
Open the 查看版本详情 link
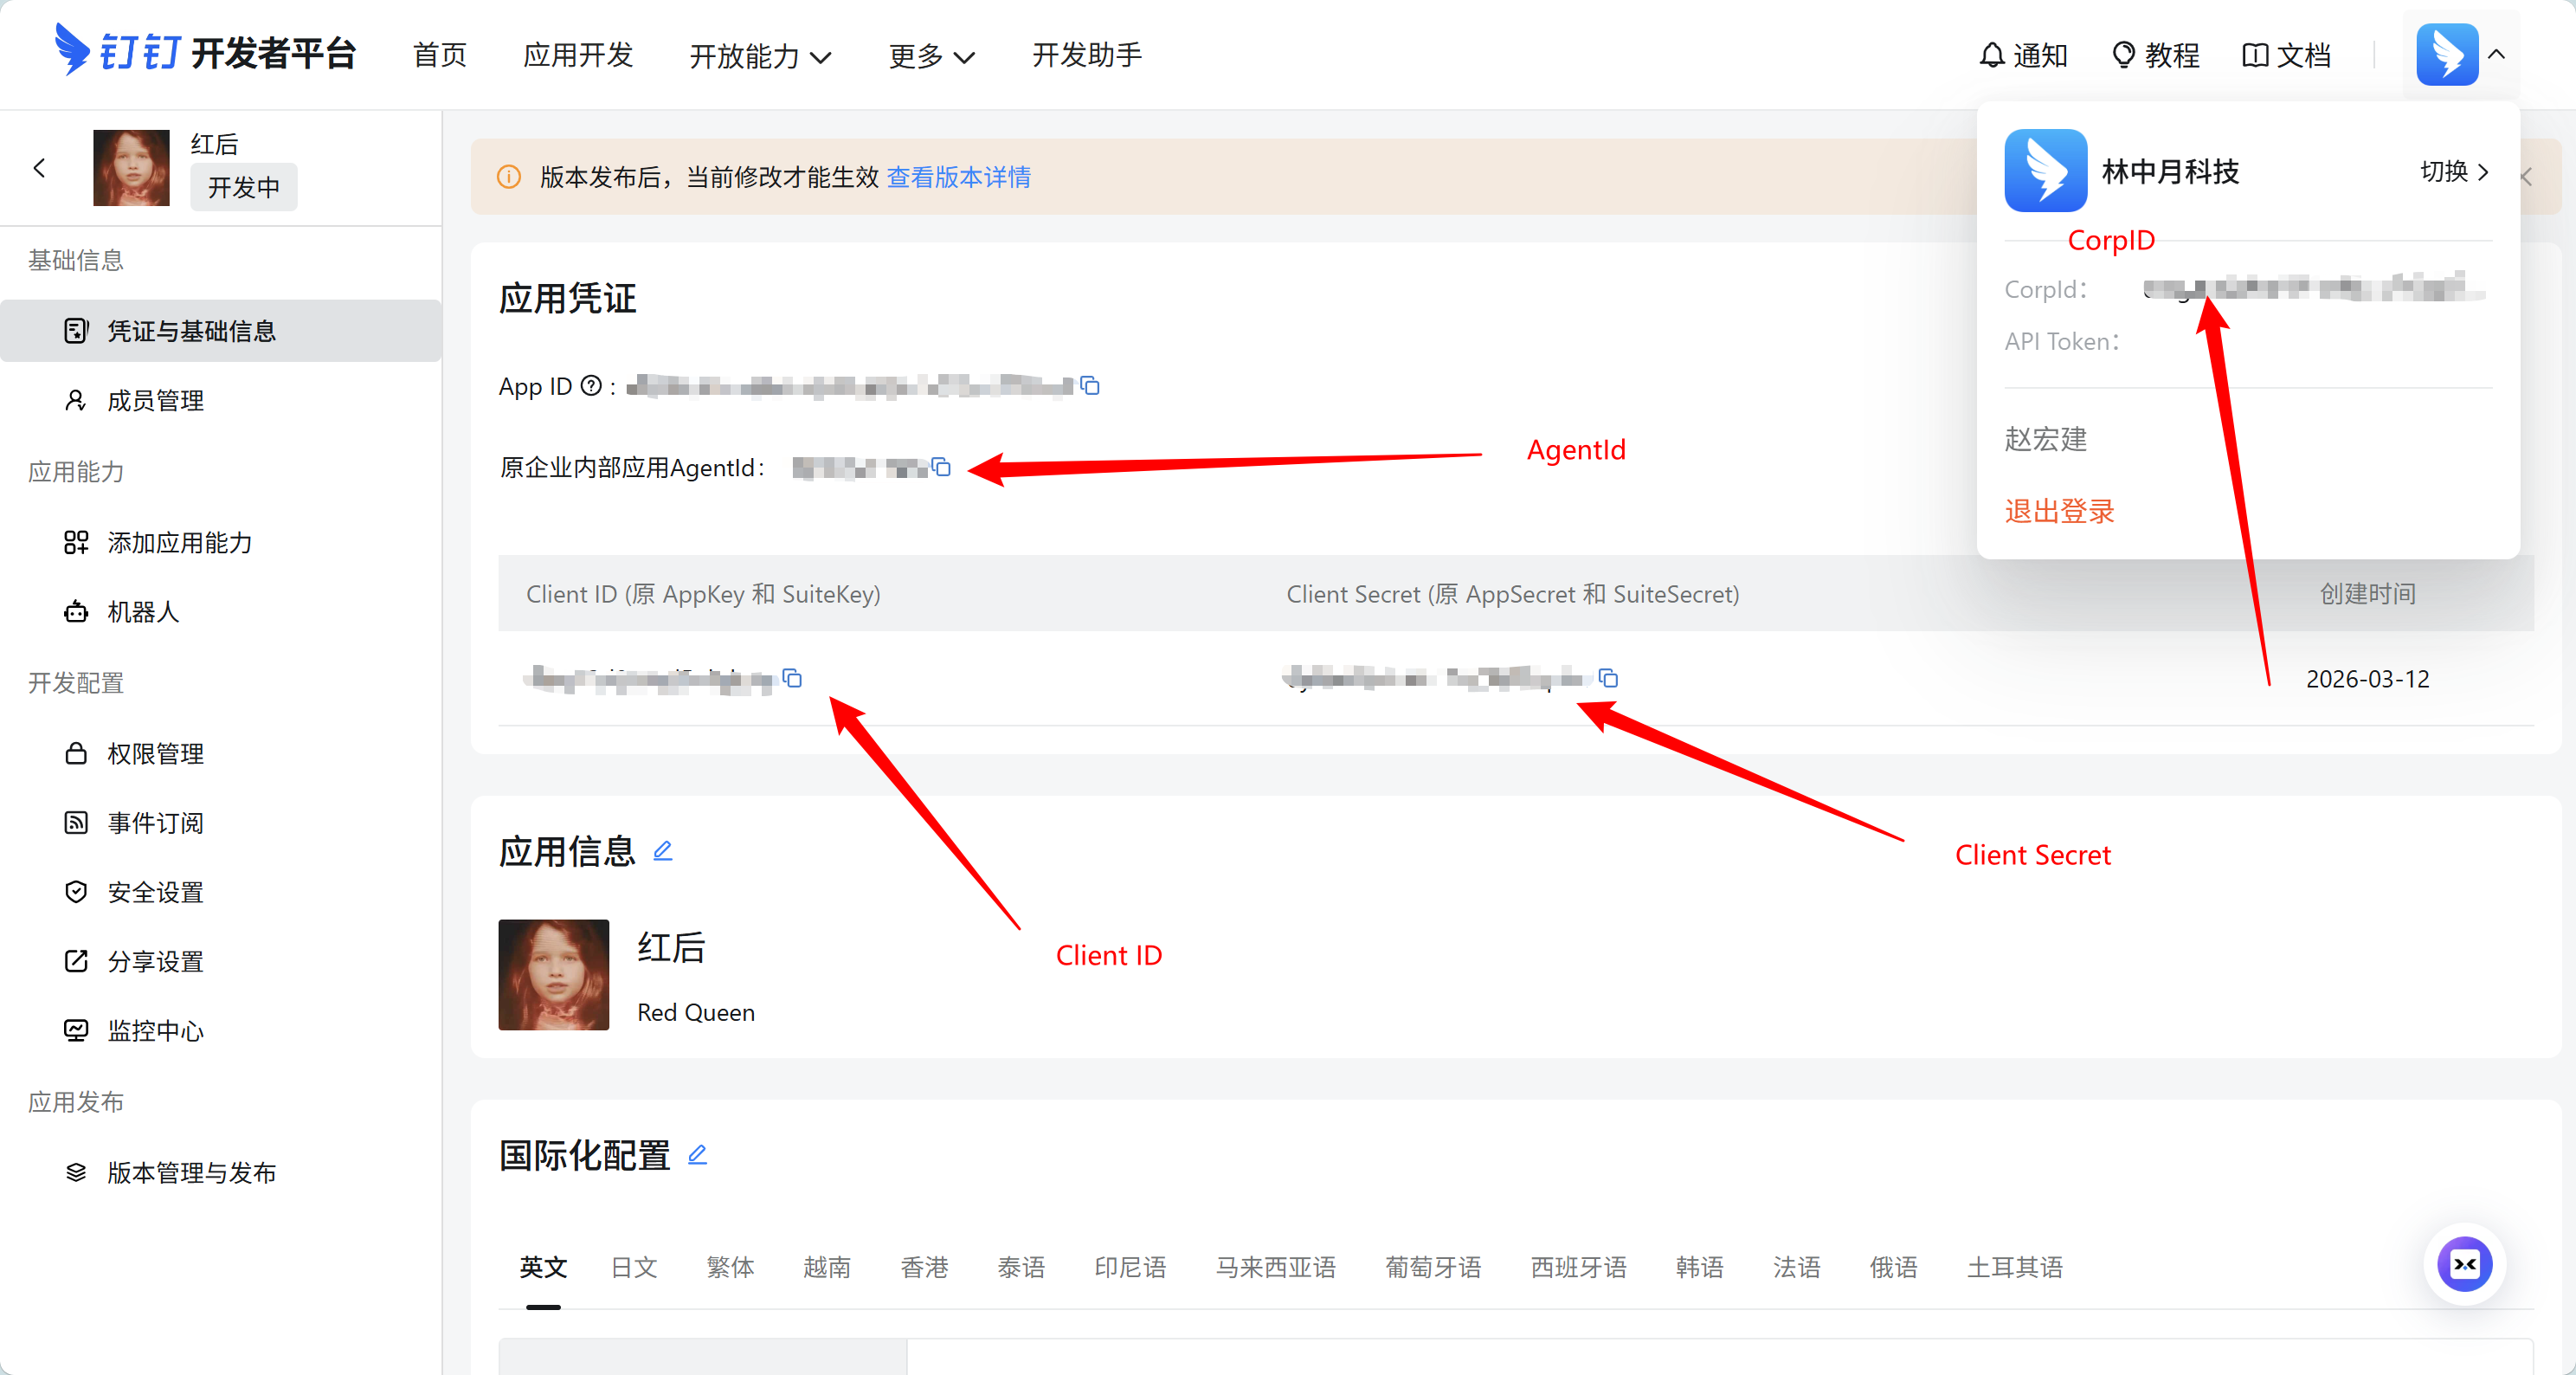(958, 177)
